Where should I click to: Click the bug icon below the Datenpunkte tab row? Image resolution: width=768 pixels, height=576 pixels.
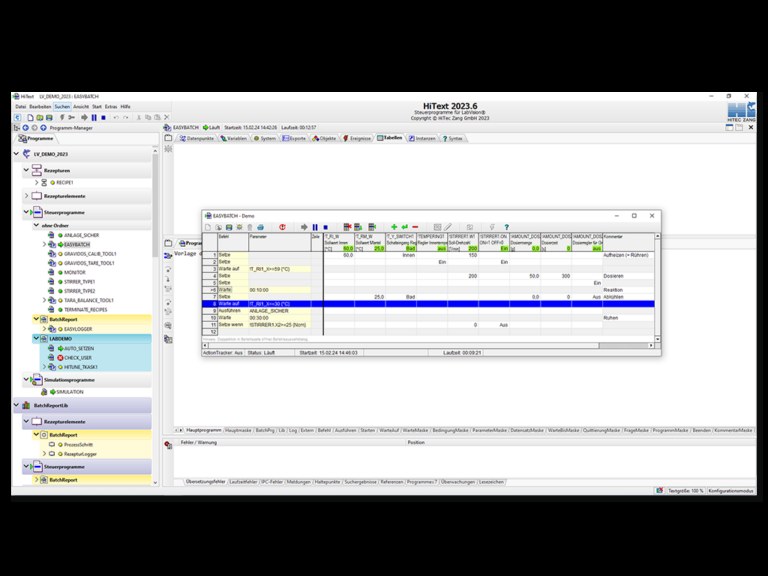(x=168, y=148)
